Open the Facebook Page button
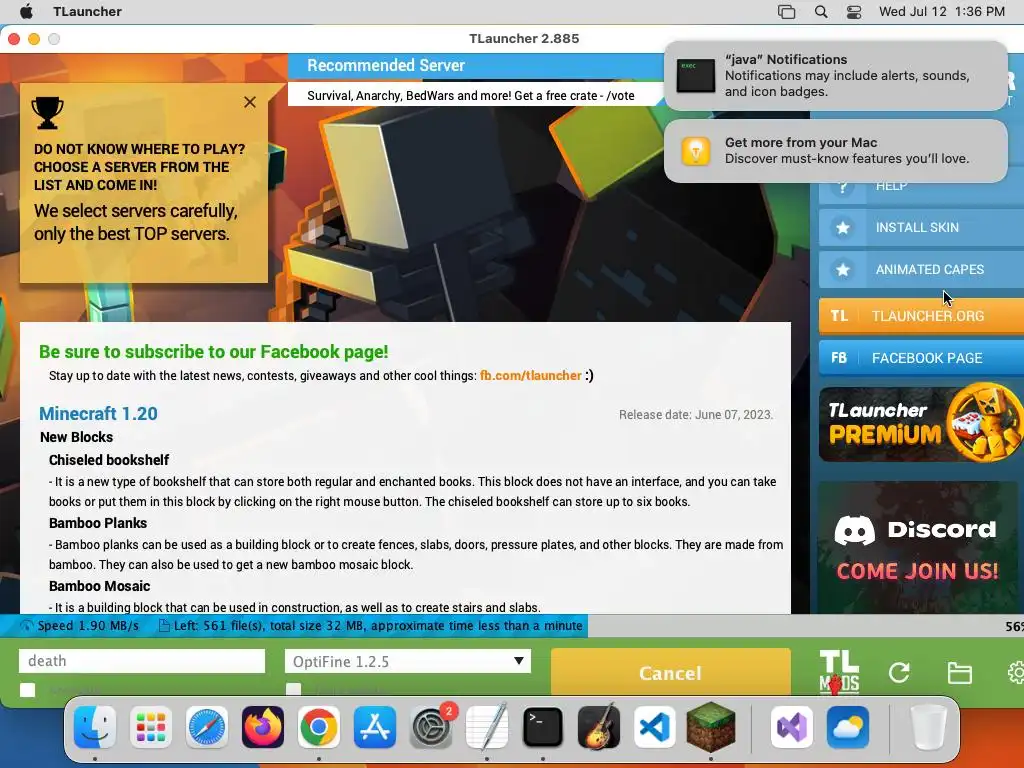1024x768 pixels. pyautogui.click(x=921, y=358)
